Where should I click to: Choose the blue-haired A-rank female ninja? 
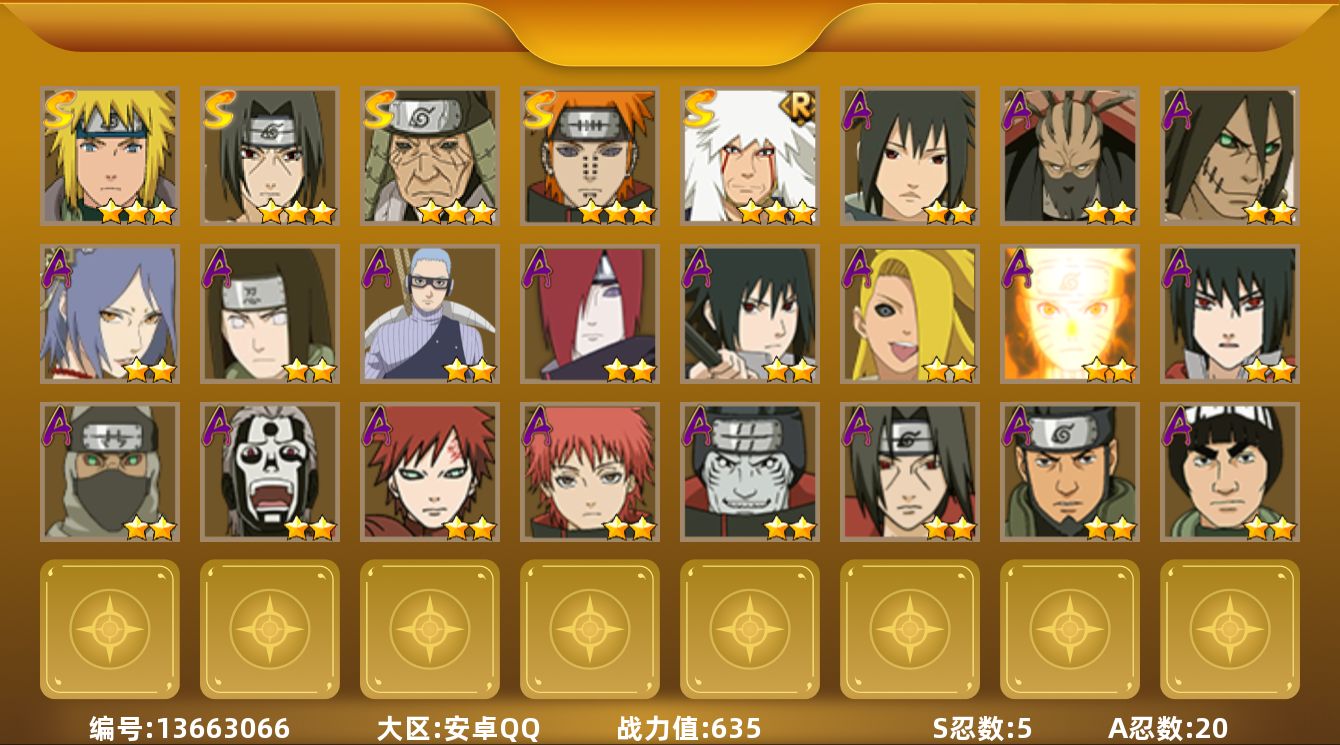click(x=110, y=314)
